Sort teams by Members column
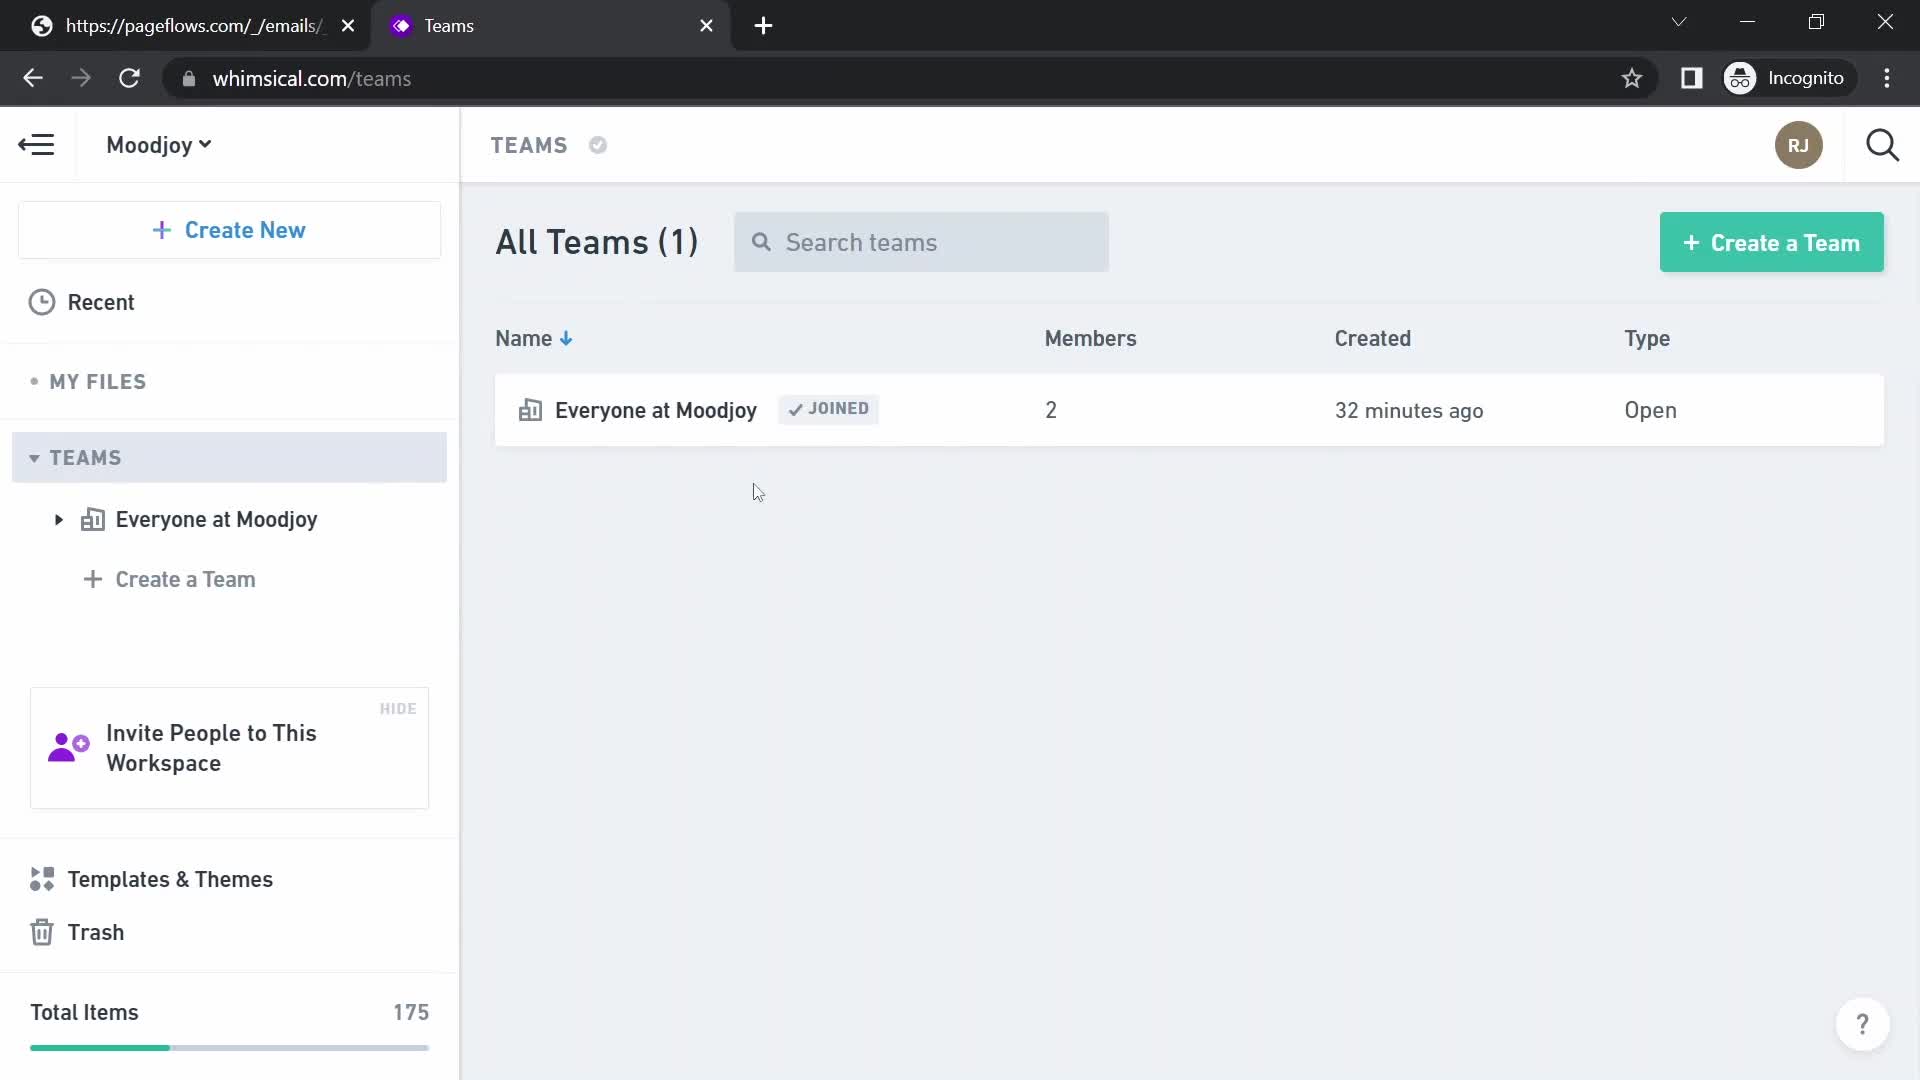 coord(1090,339)
